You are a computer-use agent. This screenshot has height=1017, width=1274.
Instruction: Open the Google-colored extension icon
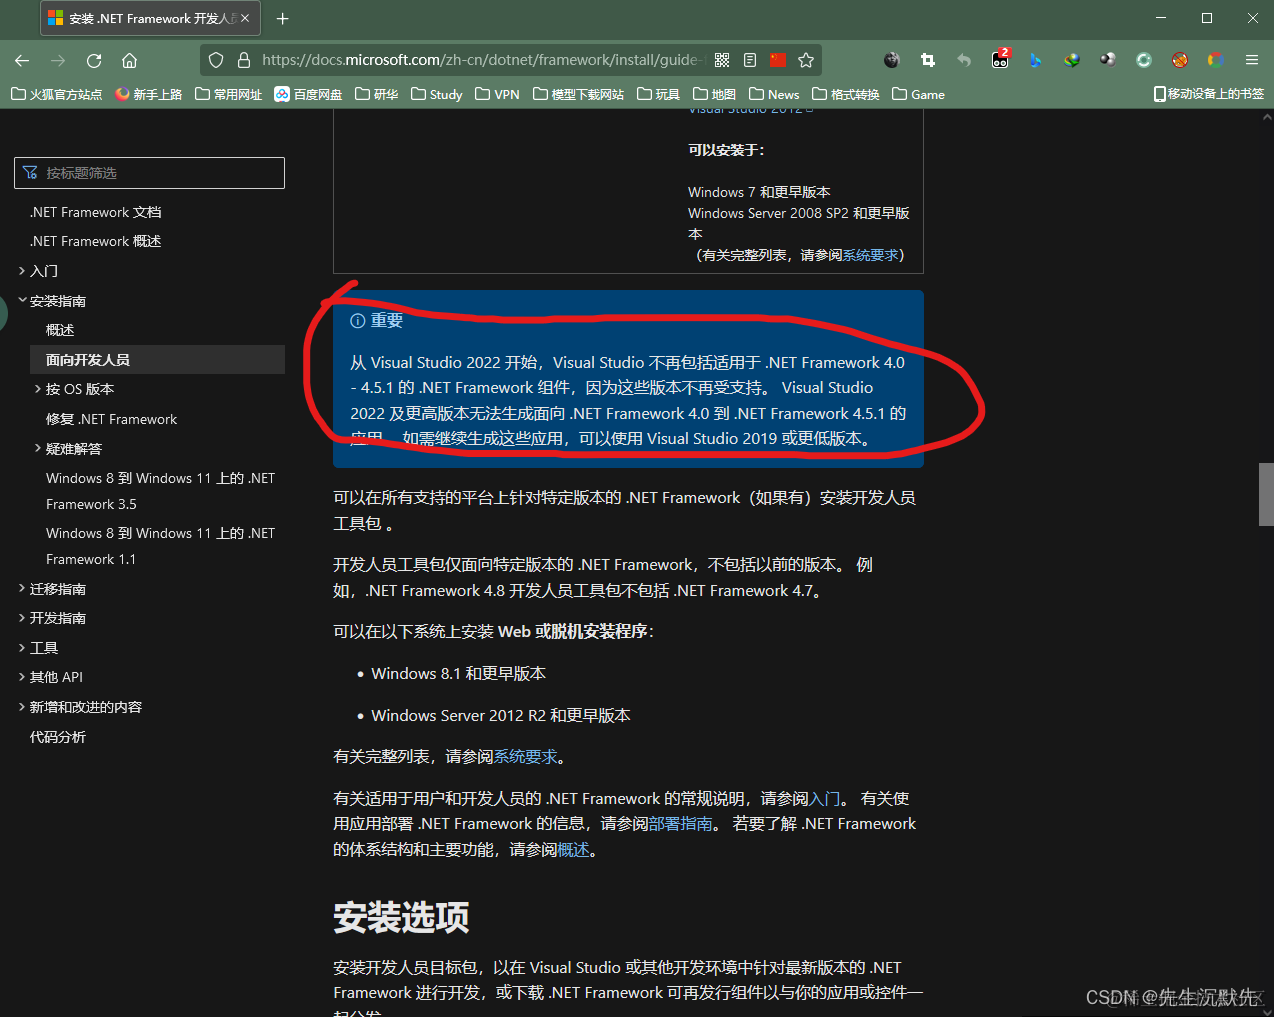click(1216, 60)
